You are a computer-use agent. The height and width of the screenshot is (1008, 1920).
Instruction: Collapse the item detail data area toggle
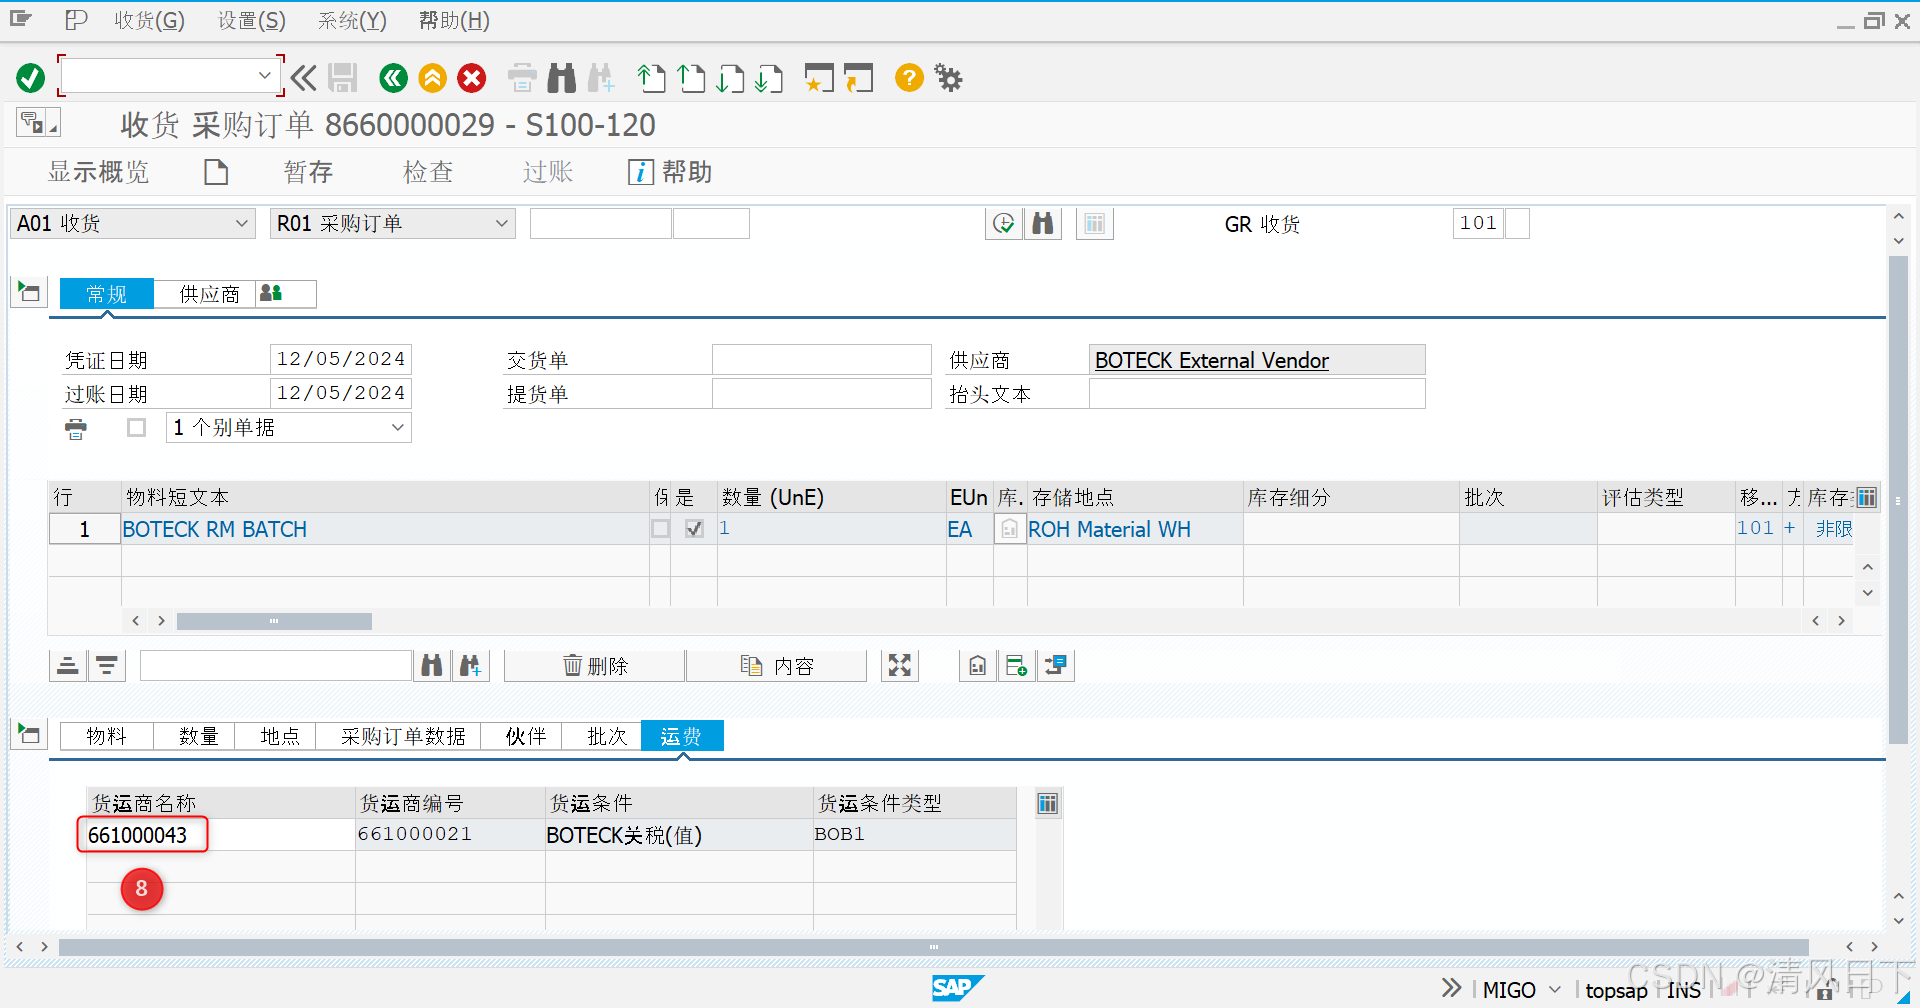pyautogui.click(x=29, y=735)
